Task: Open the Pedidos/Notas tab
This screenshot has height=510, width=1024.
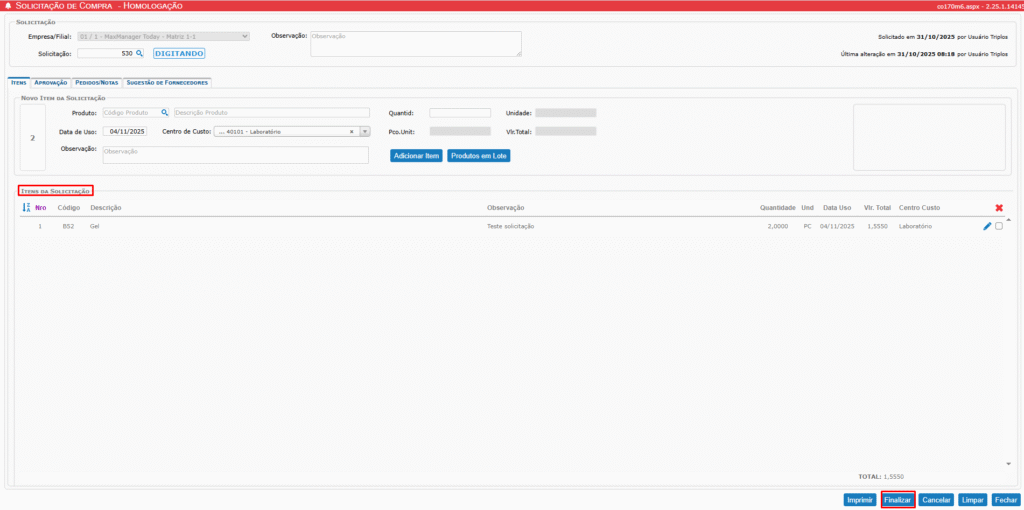Action: (97, 82)
